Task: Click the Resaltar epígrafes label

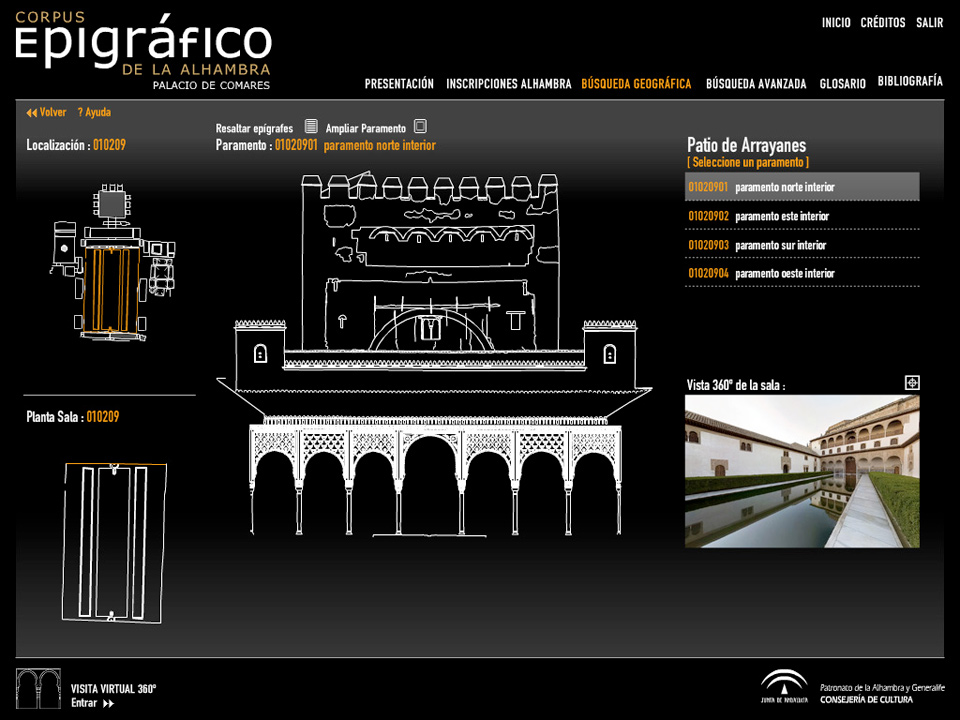Action: [254, 129]
